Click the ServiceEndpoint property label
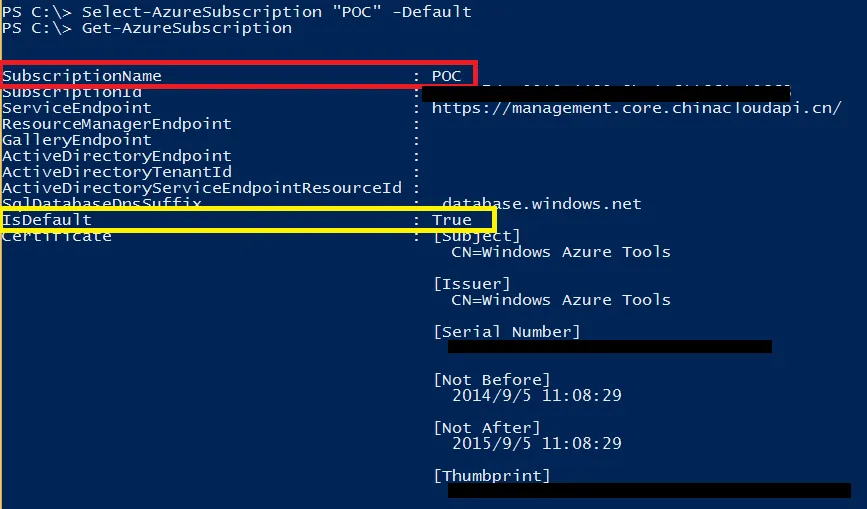This screenshot has width=867, height=509. tap(77, 108)
